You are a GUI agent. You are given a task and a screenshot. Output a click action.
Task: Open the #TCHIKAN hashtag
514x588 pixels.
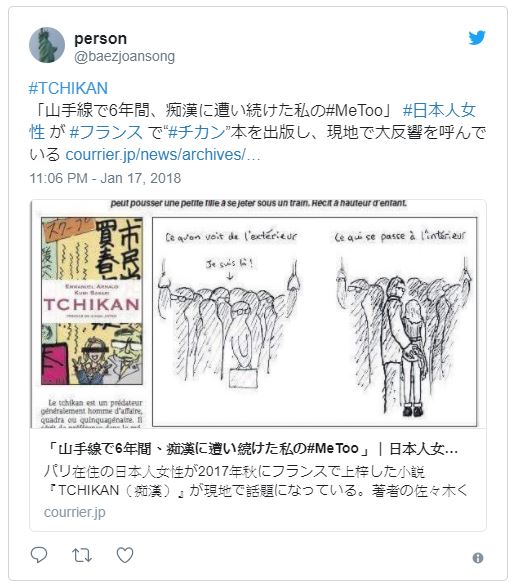68,88
